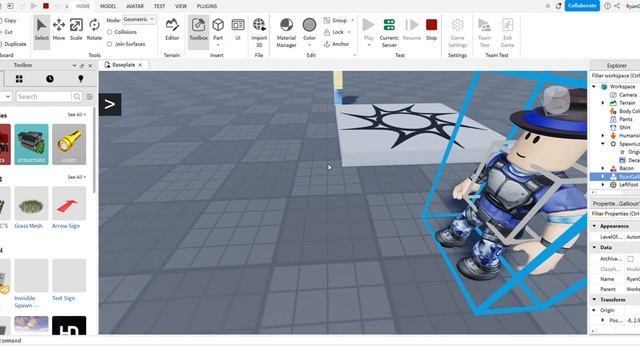The image size is (640, 360).
Task: Select the Light category thumbnail
Action: click(x=69, y=144)
